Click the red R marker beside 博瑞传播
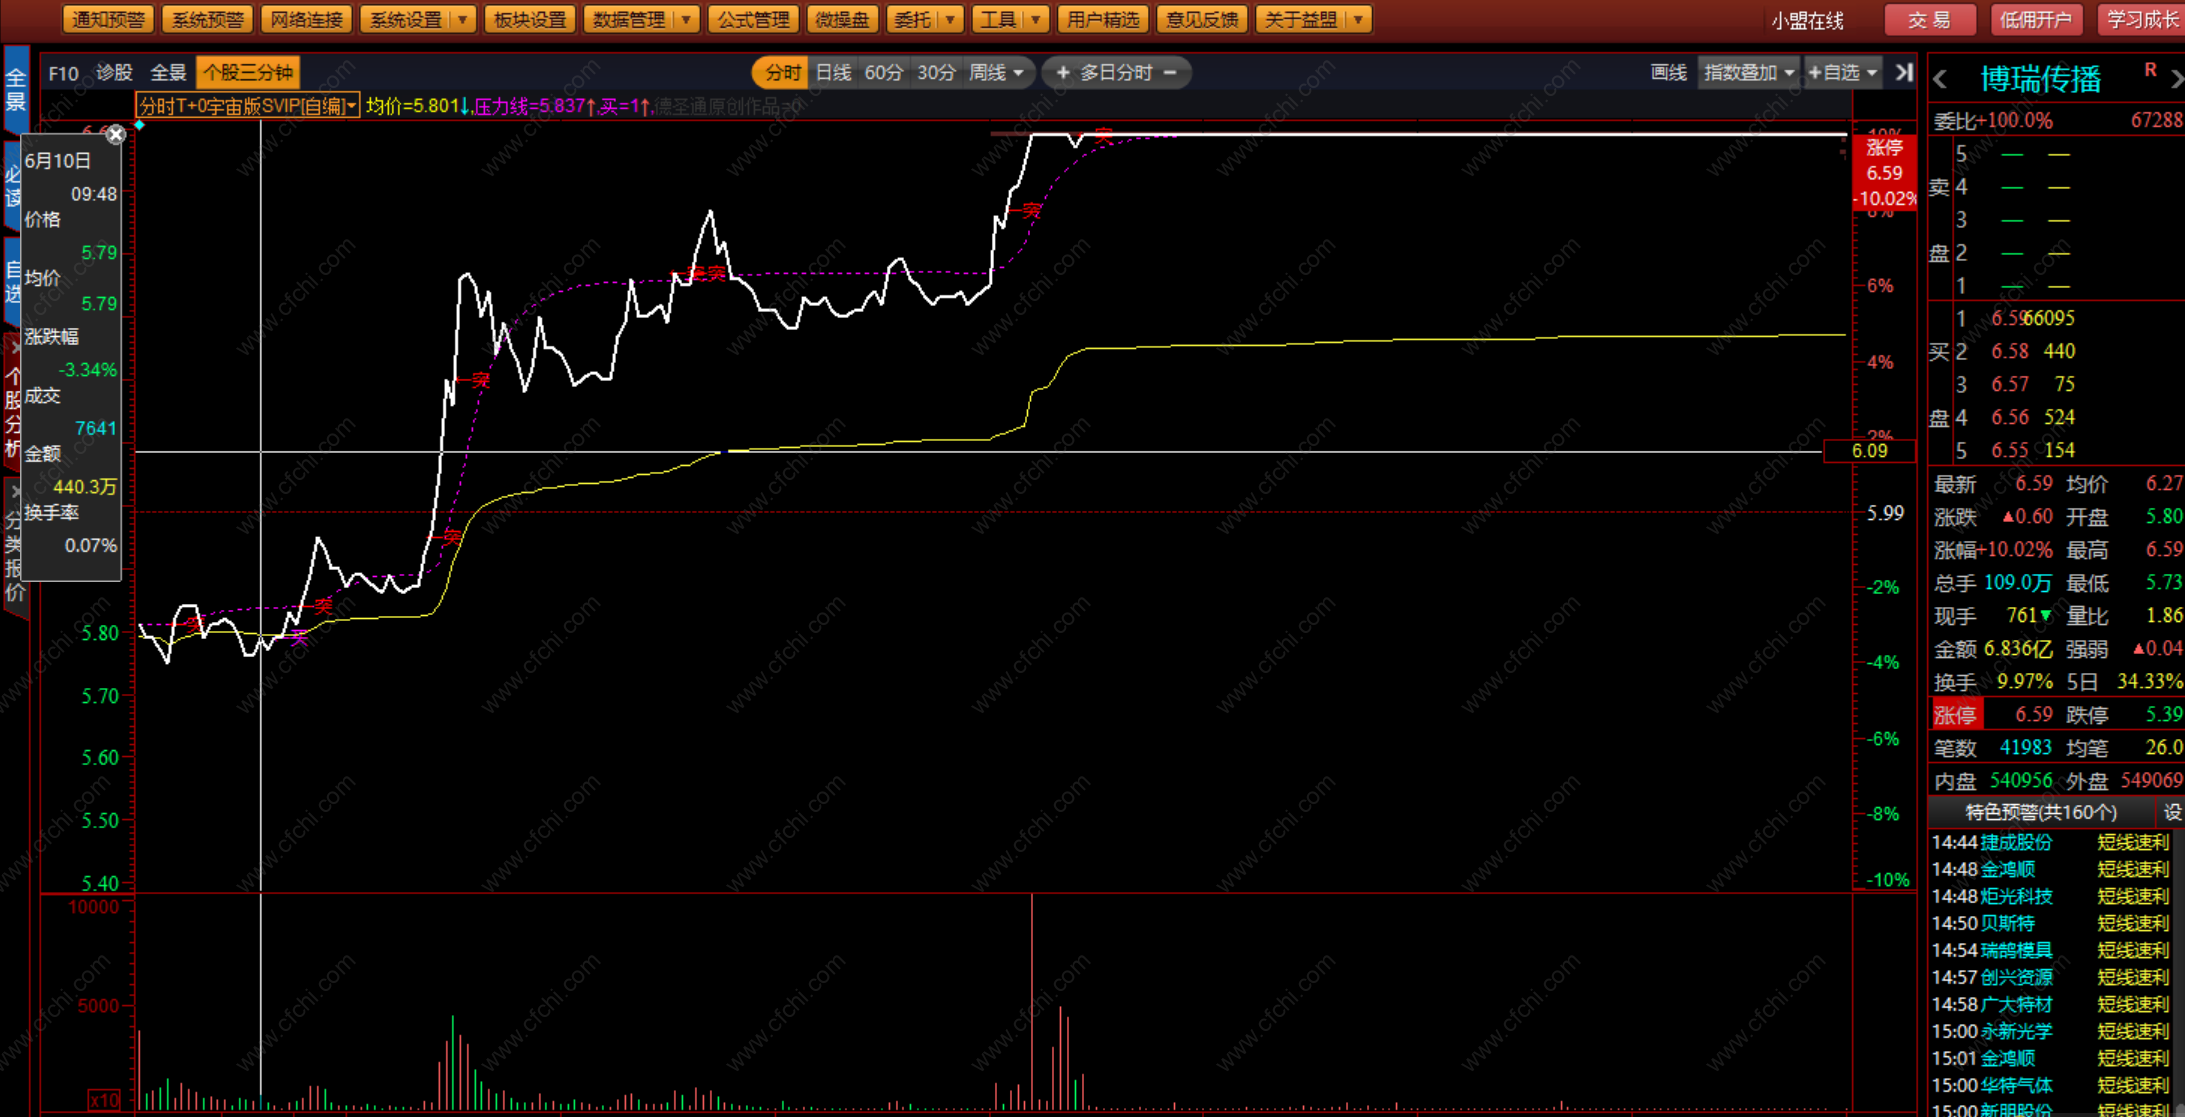The image size is (2185, 1117). (2150, 69)
